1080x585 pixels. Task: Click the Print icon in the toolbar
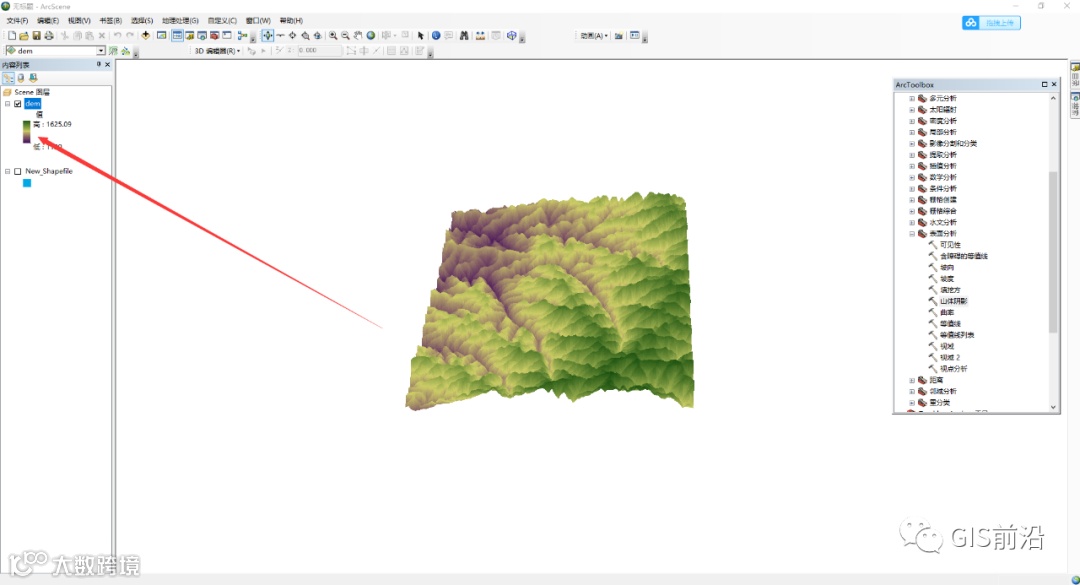pyautogui.click(x=49, y=35)
